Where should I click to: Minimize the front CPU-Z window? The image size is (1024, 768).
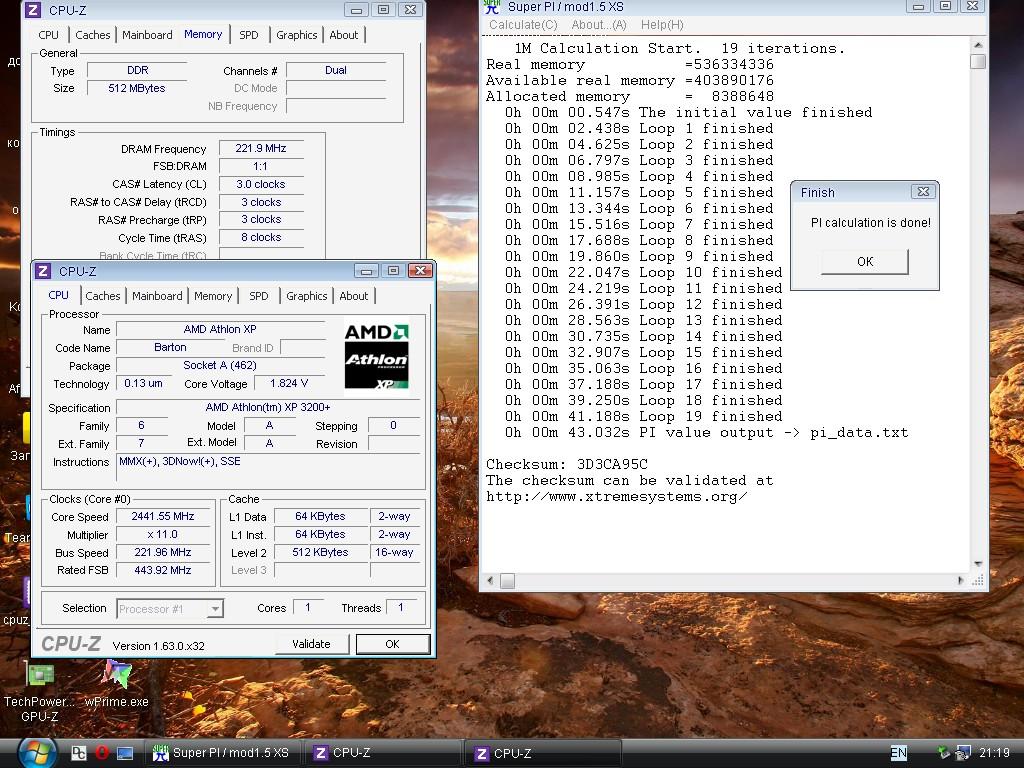(366, 271)
